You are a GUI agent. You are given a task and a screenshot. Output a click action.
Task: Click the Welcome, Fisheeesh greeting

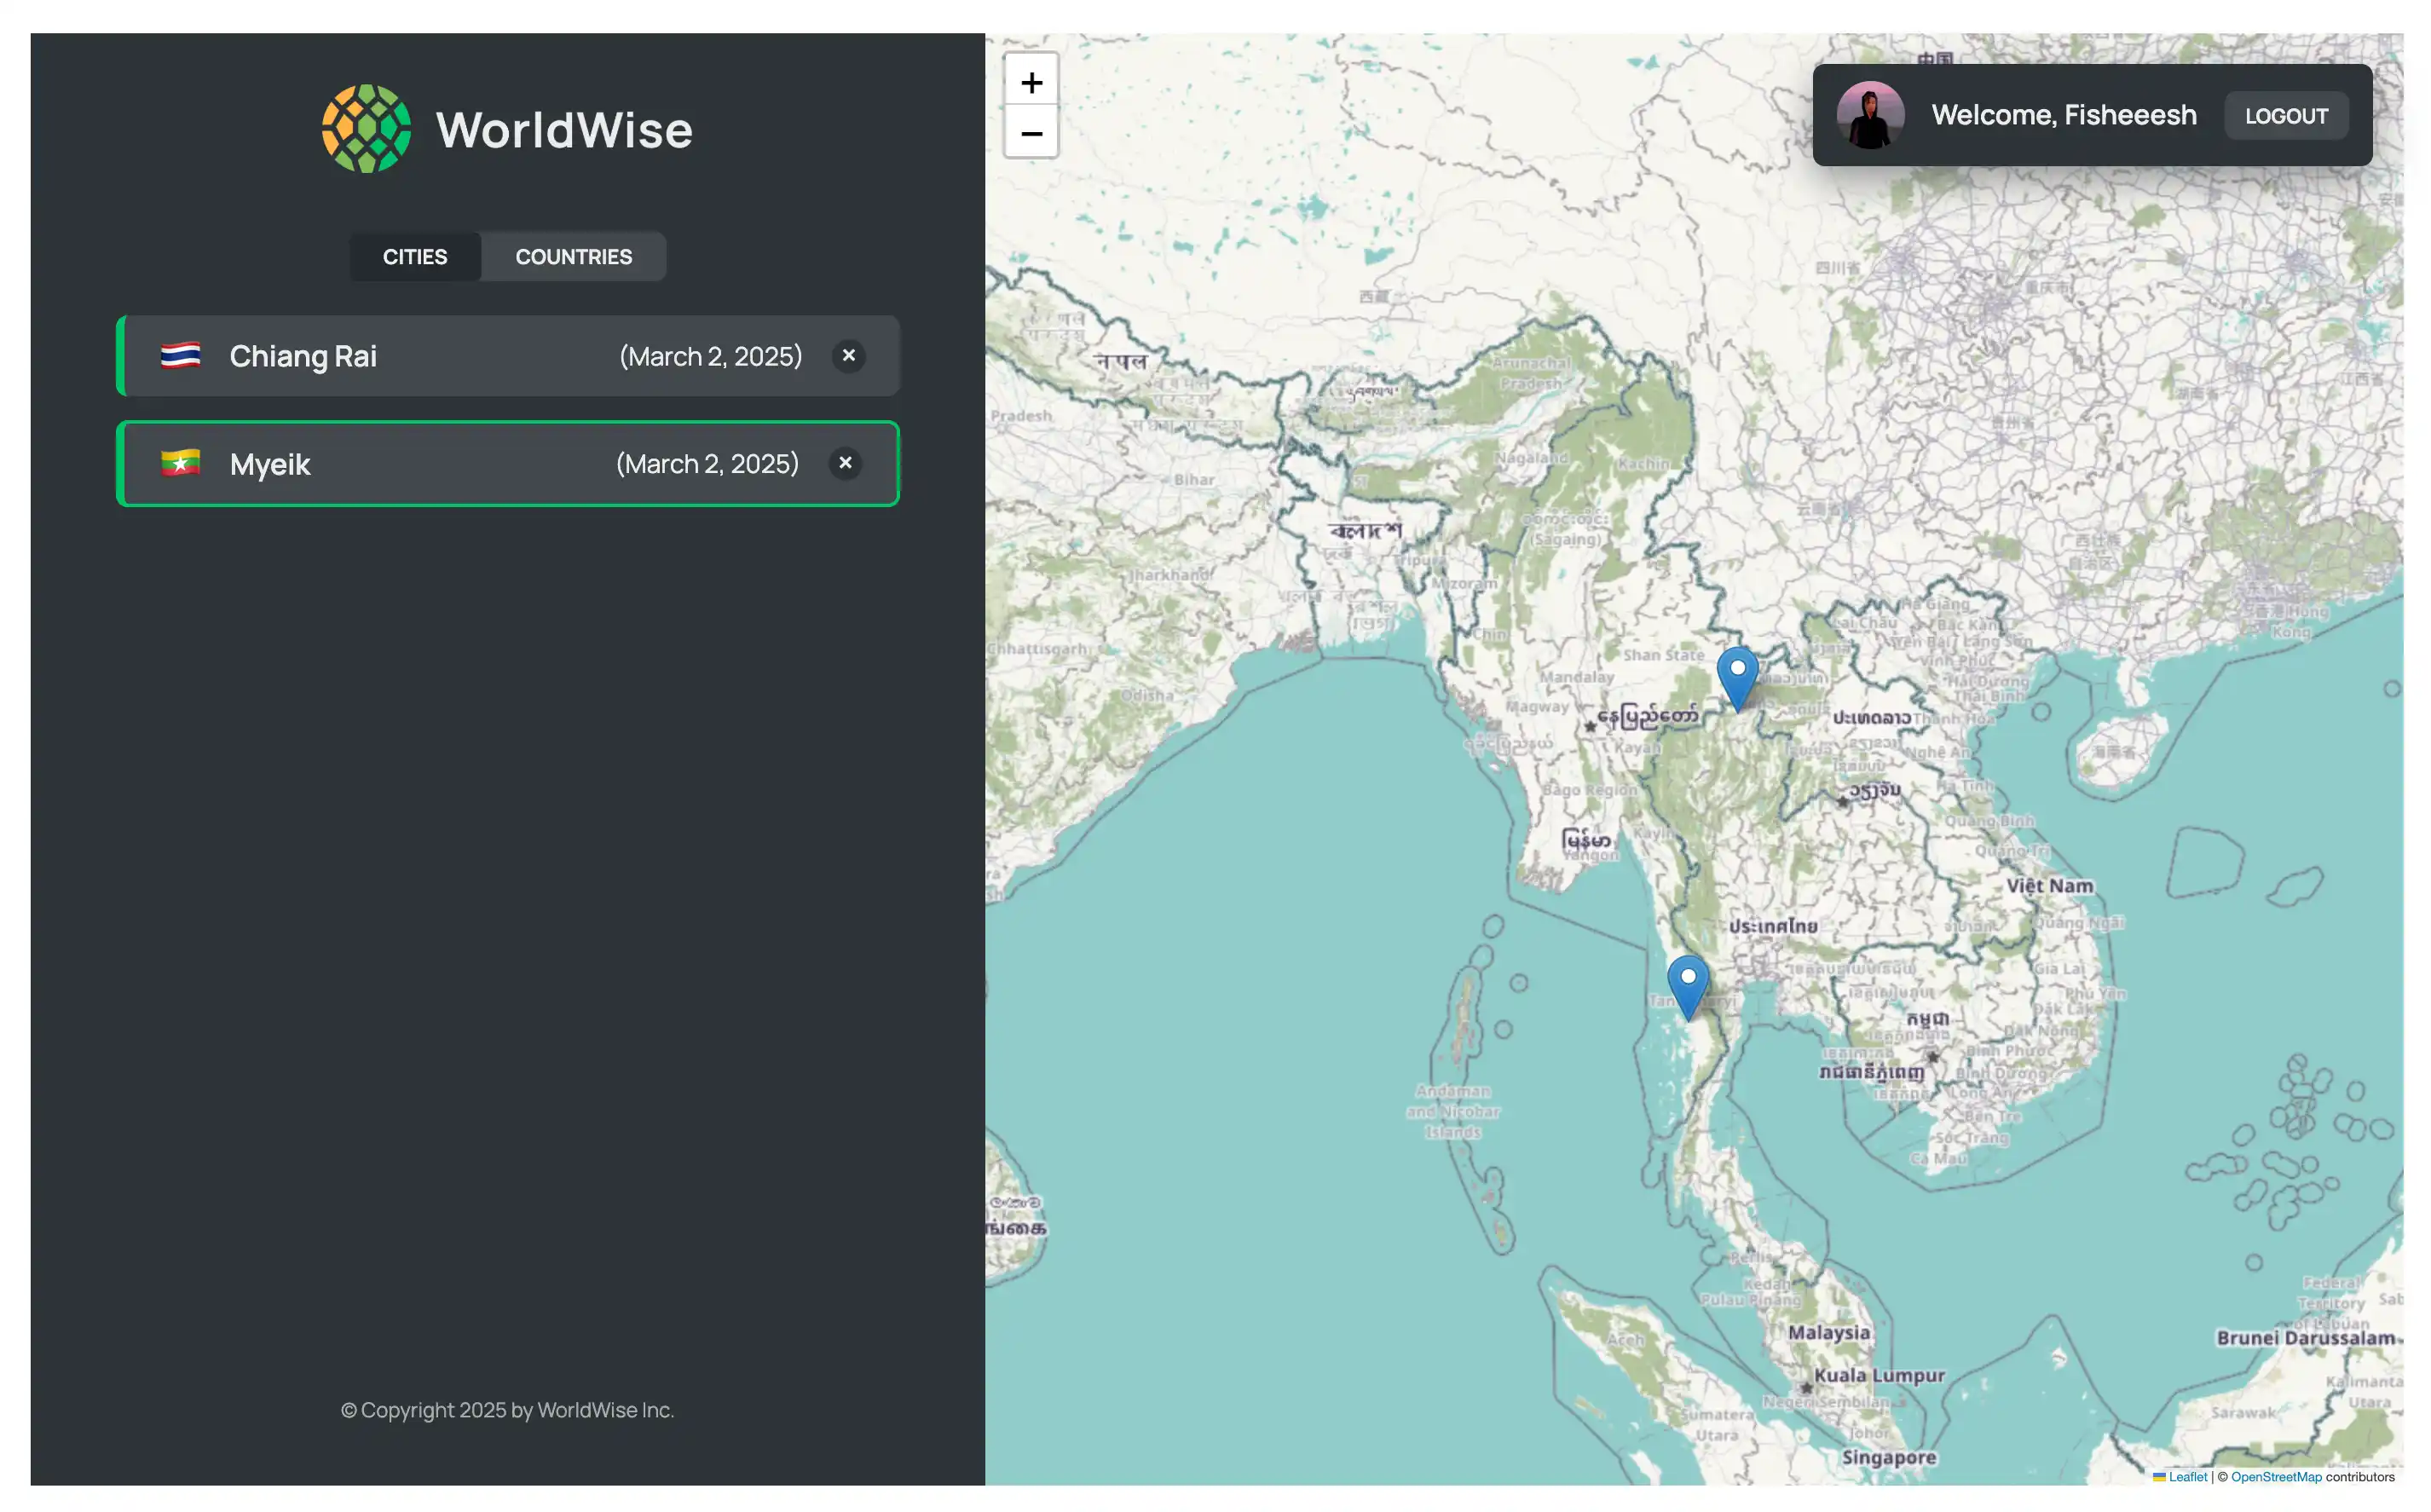tap(2064, 116)
